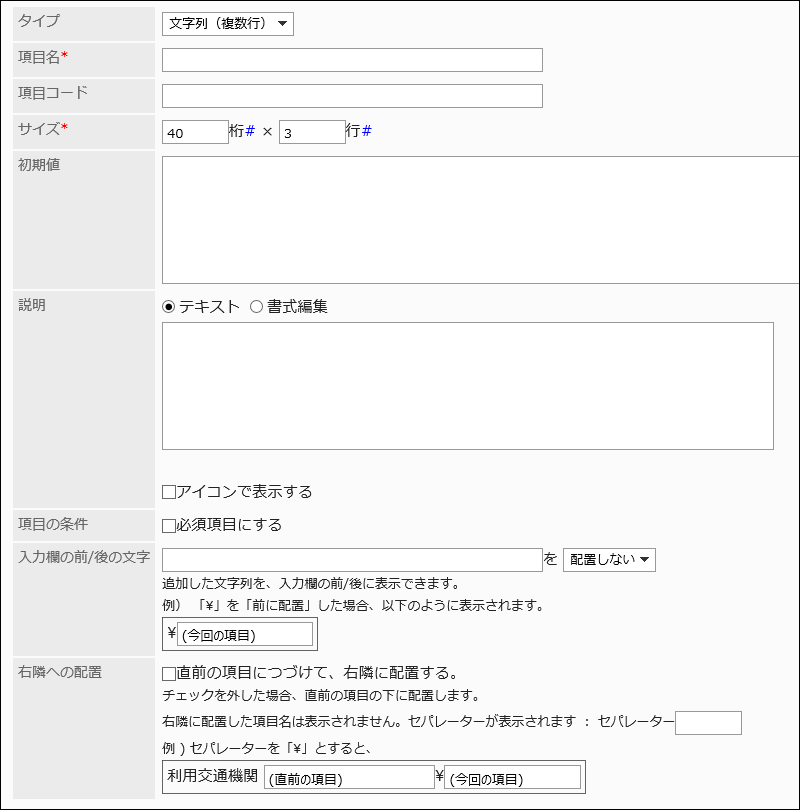Click the 右隣への配置 row label
The height and width of the screenshot is (810, 800).
coord(60,672)
